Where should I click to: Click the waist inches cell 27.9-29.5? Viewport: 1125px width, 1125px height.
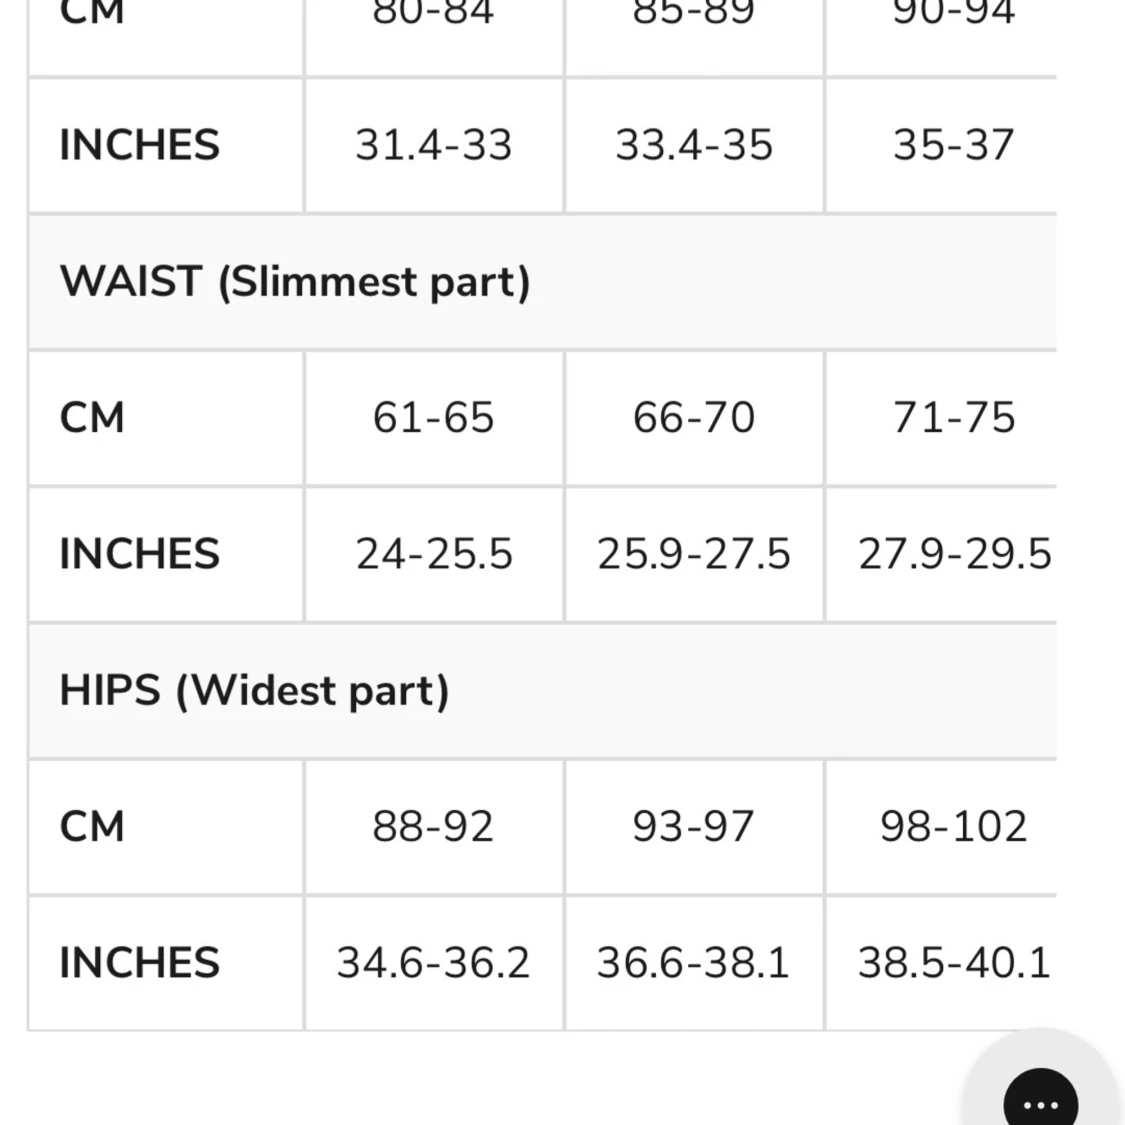(941, 554)
